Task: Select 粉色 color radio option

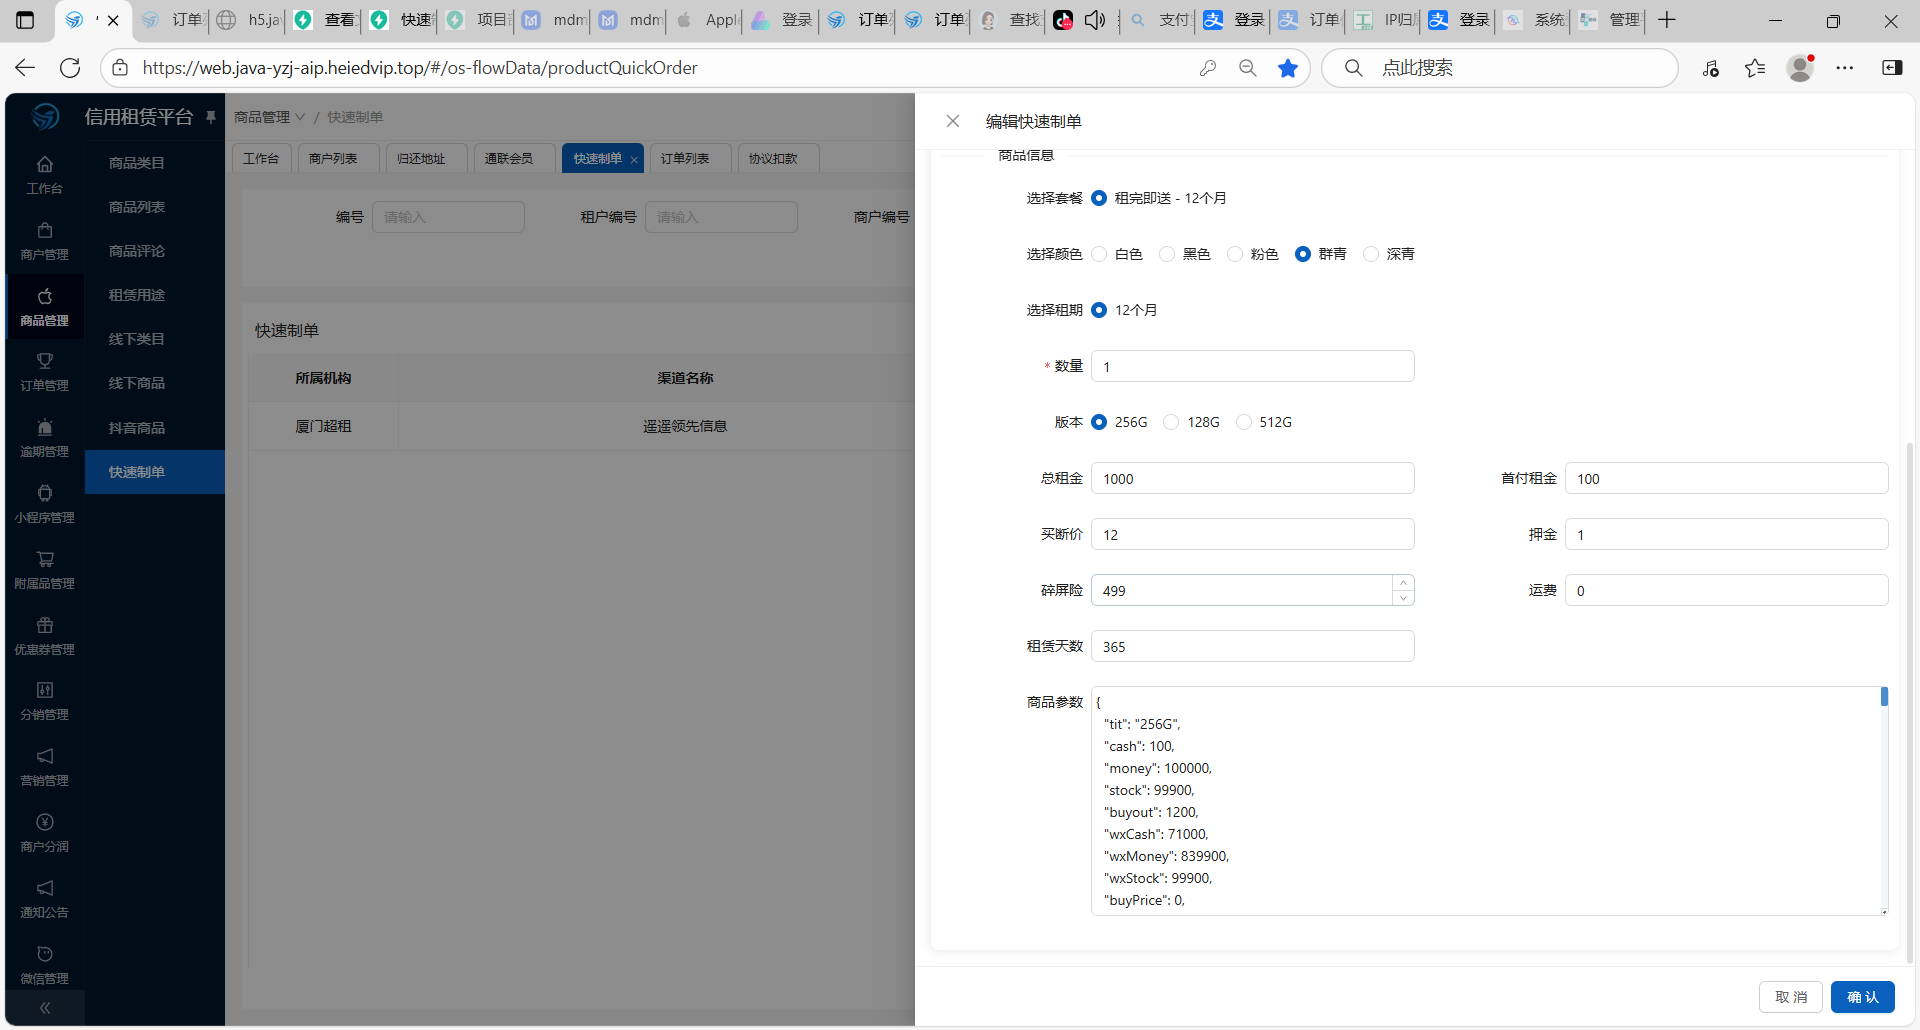Action: click(1235, 254)
